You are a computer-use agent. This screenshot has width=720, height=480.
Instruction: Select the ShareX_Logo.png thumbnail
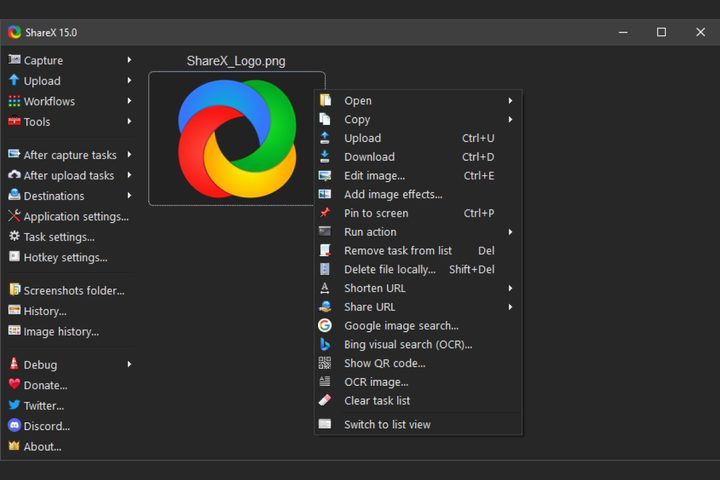click(237, 138)
